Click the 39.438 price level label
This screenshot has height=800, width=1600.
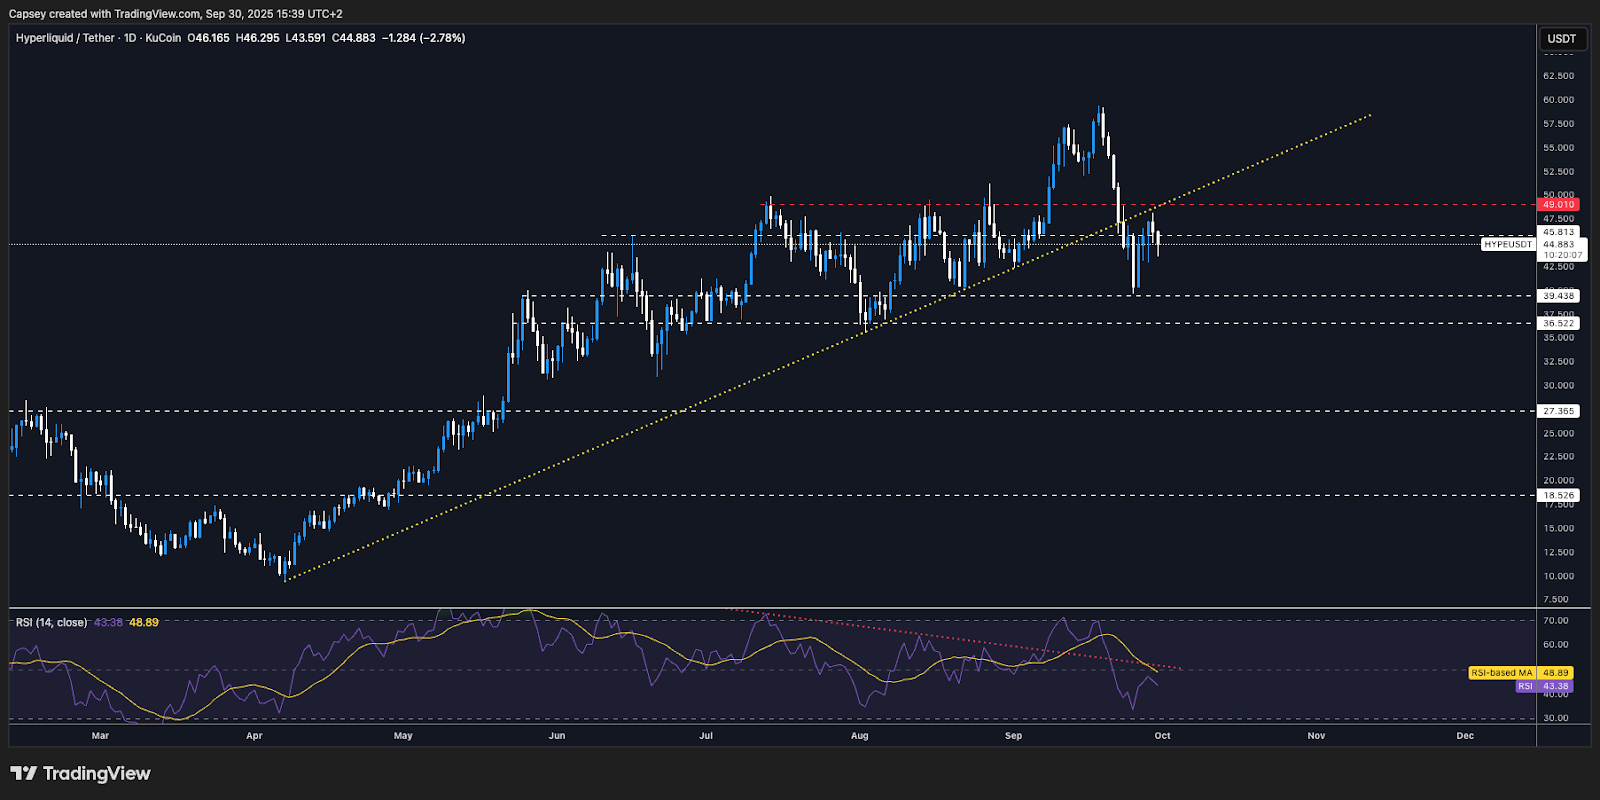[1558, 296]
